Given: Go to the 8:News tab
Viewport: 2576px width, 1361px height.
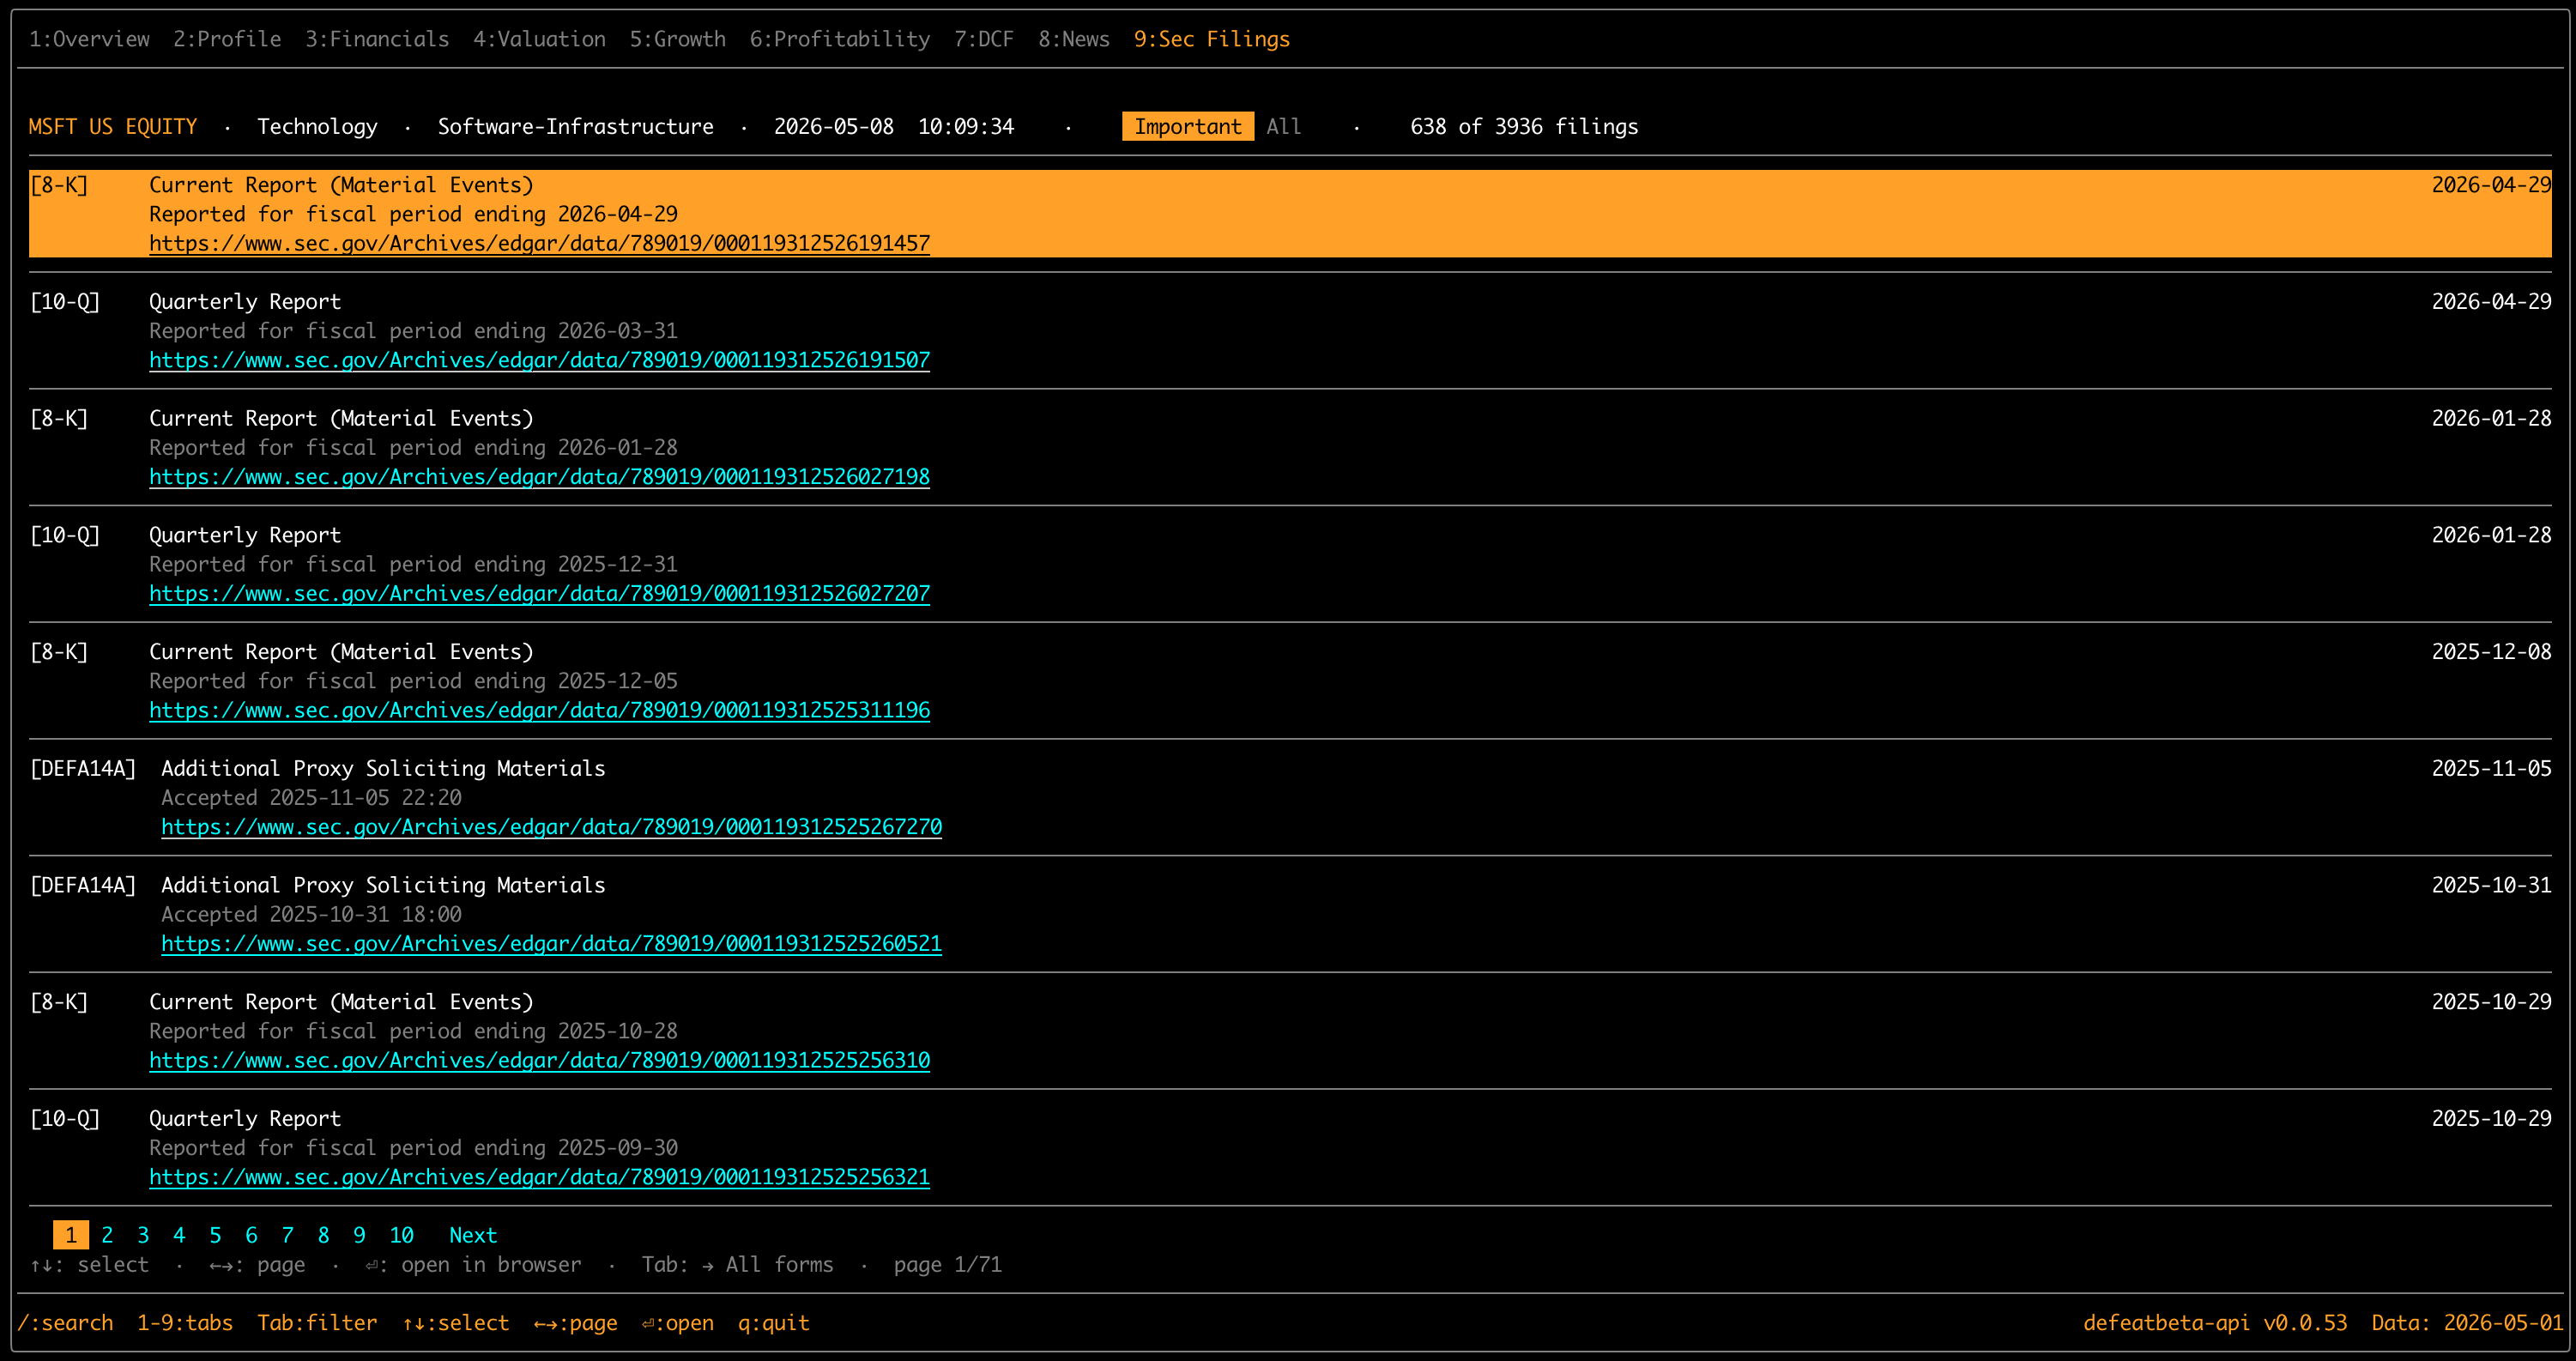Looking at the screenshot, I should (x=1073, y=39).
